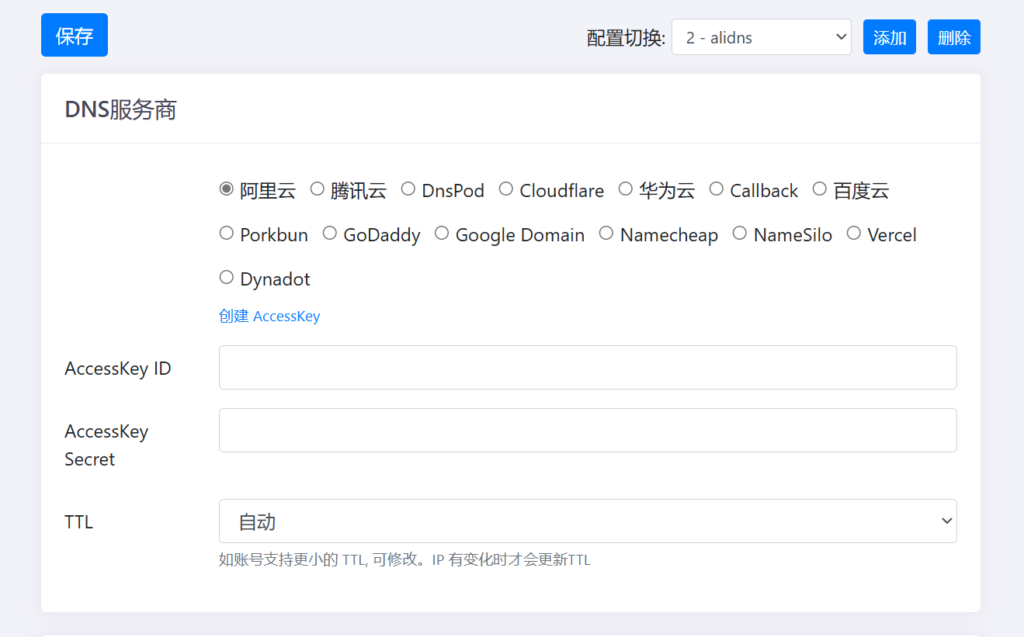This screenshot has height=637, width=1024.
Task: Click the DNS服务商 section heading
Action: pyautogui.click(x=121, y=110)
